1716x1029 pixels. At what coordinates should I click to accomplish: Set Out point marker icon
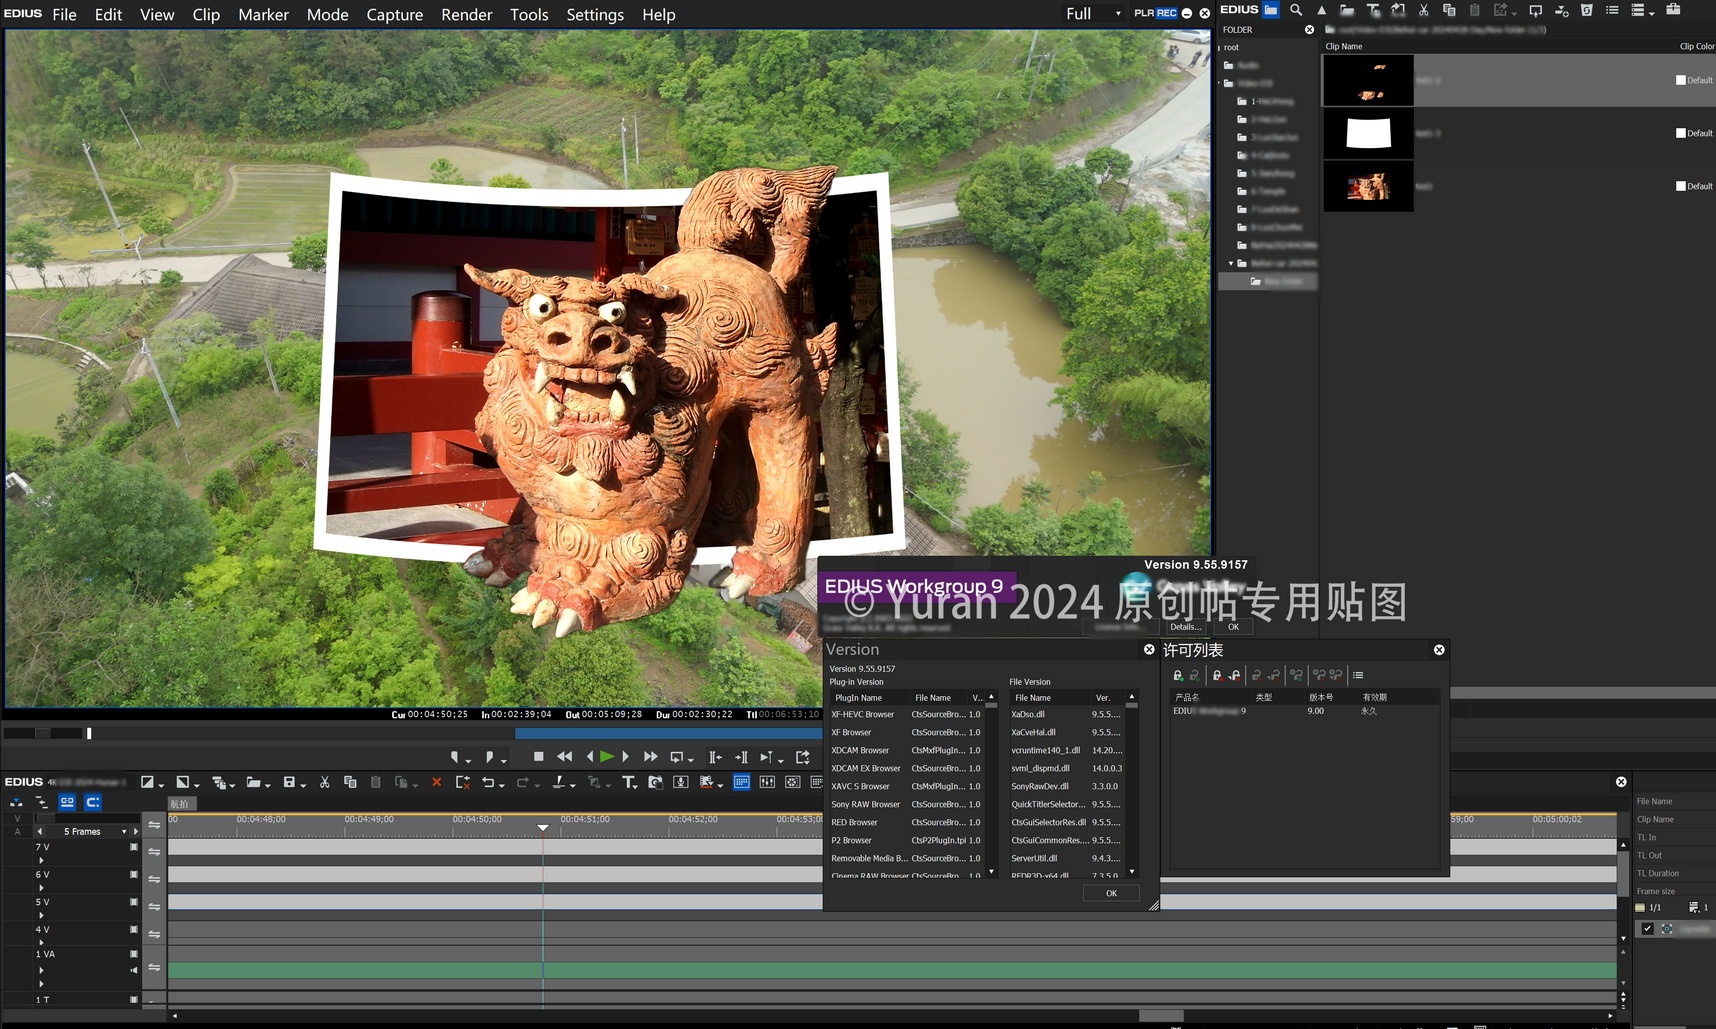click(x=489, y=757)
